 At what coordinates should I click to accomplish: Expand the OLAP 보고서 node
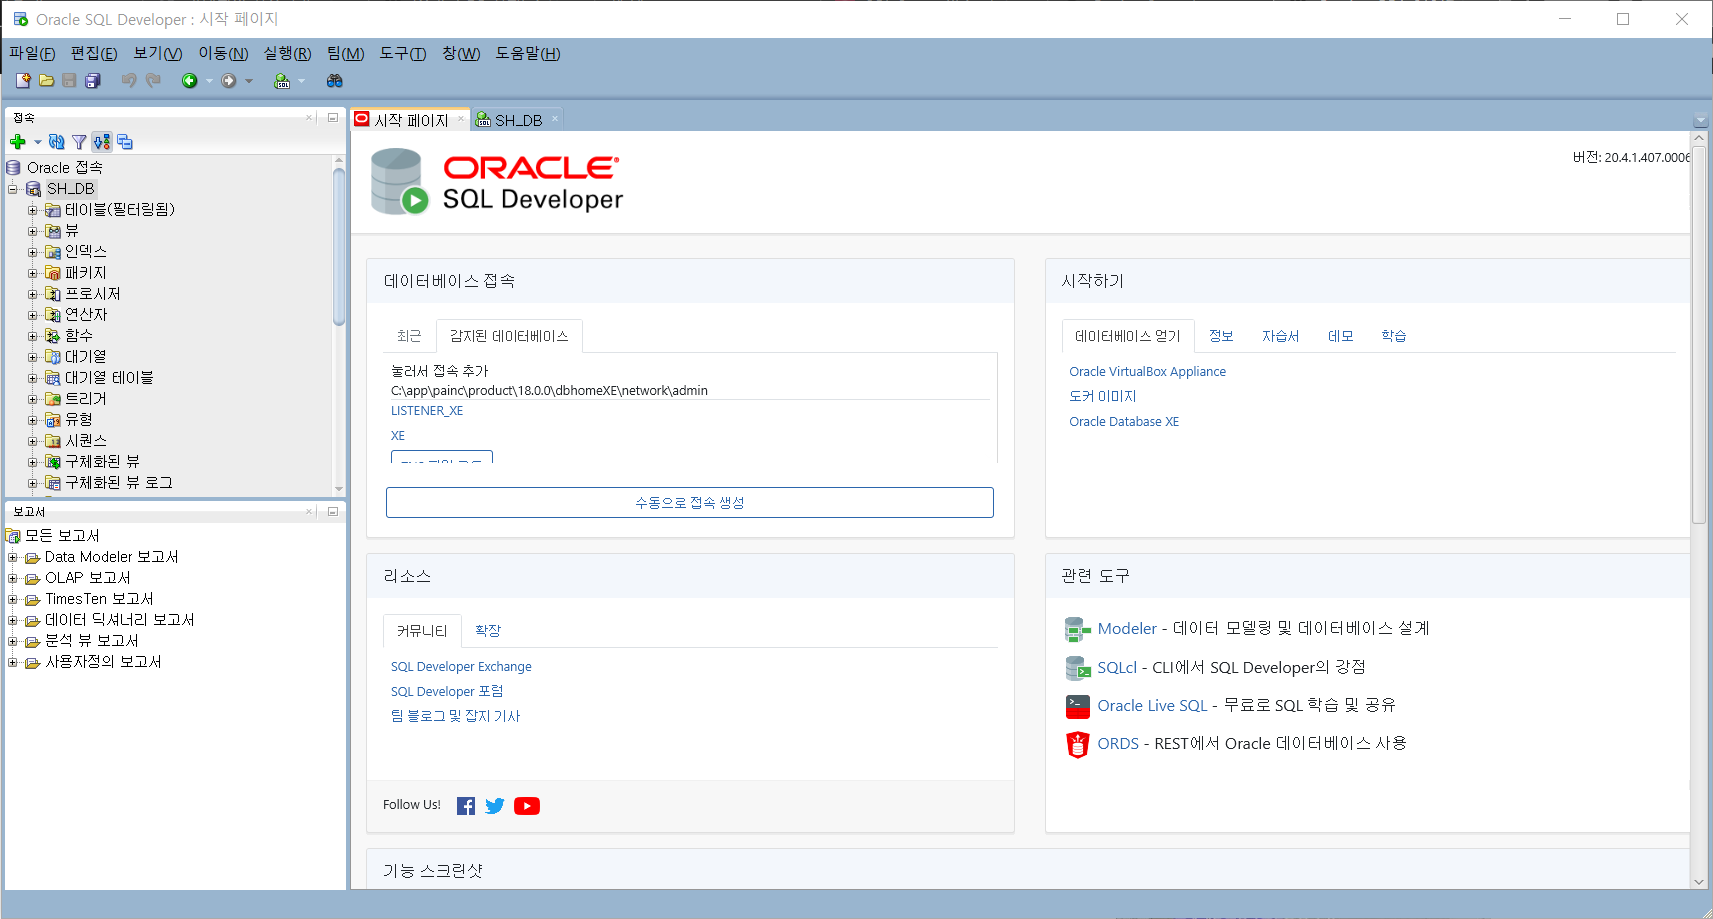13,578
